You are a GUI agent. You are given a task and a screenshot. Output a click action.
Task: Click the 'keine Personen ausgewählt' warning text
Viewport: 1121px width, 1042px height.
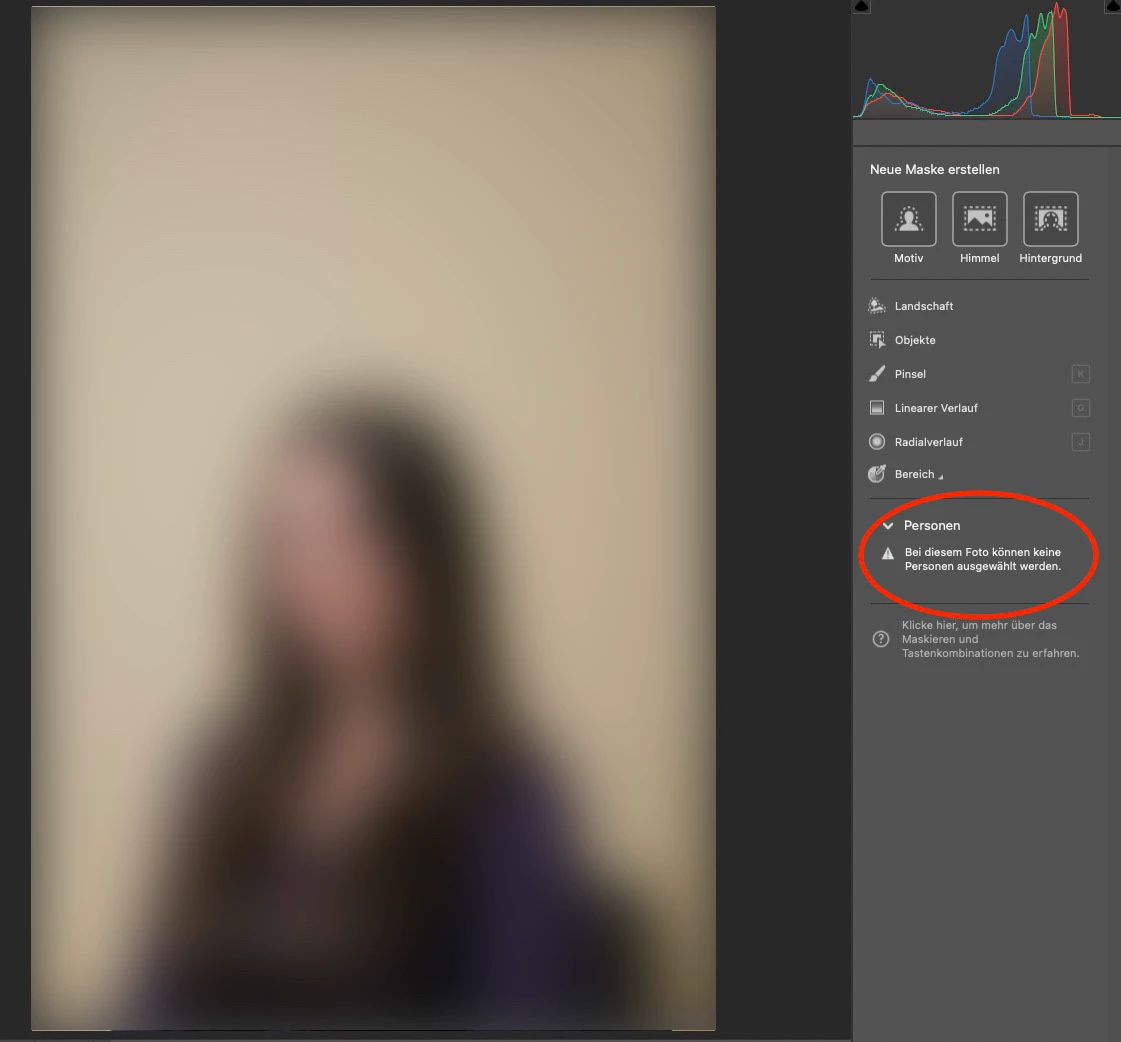982,559
